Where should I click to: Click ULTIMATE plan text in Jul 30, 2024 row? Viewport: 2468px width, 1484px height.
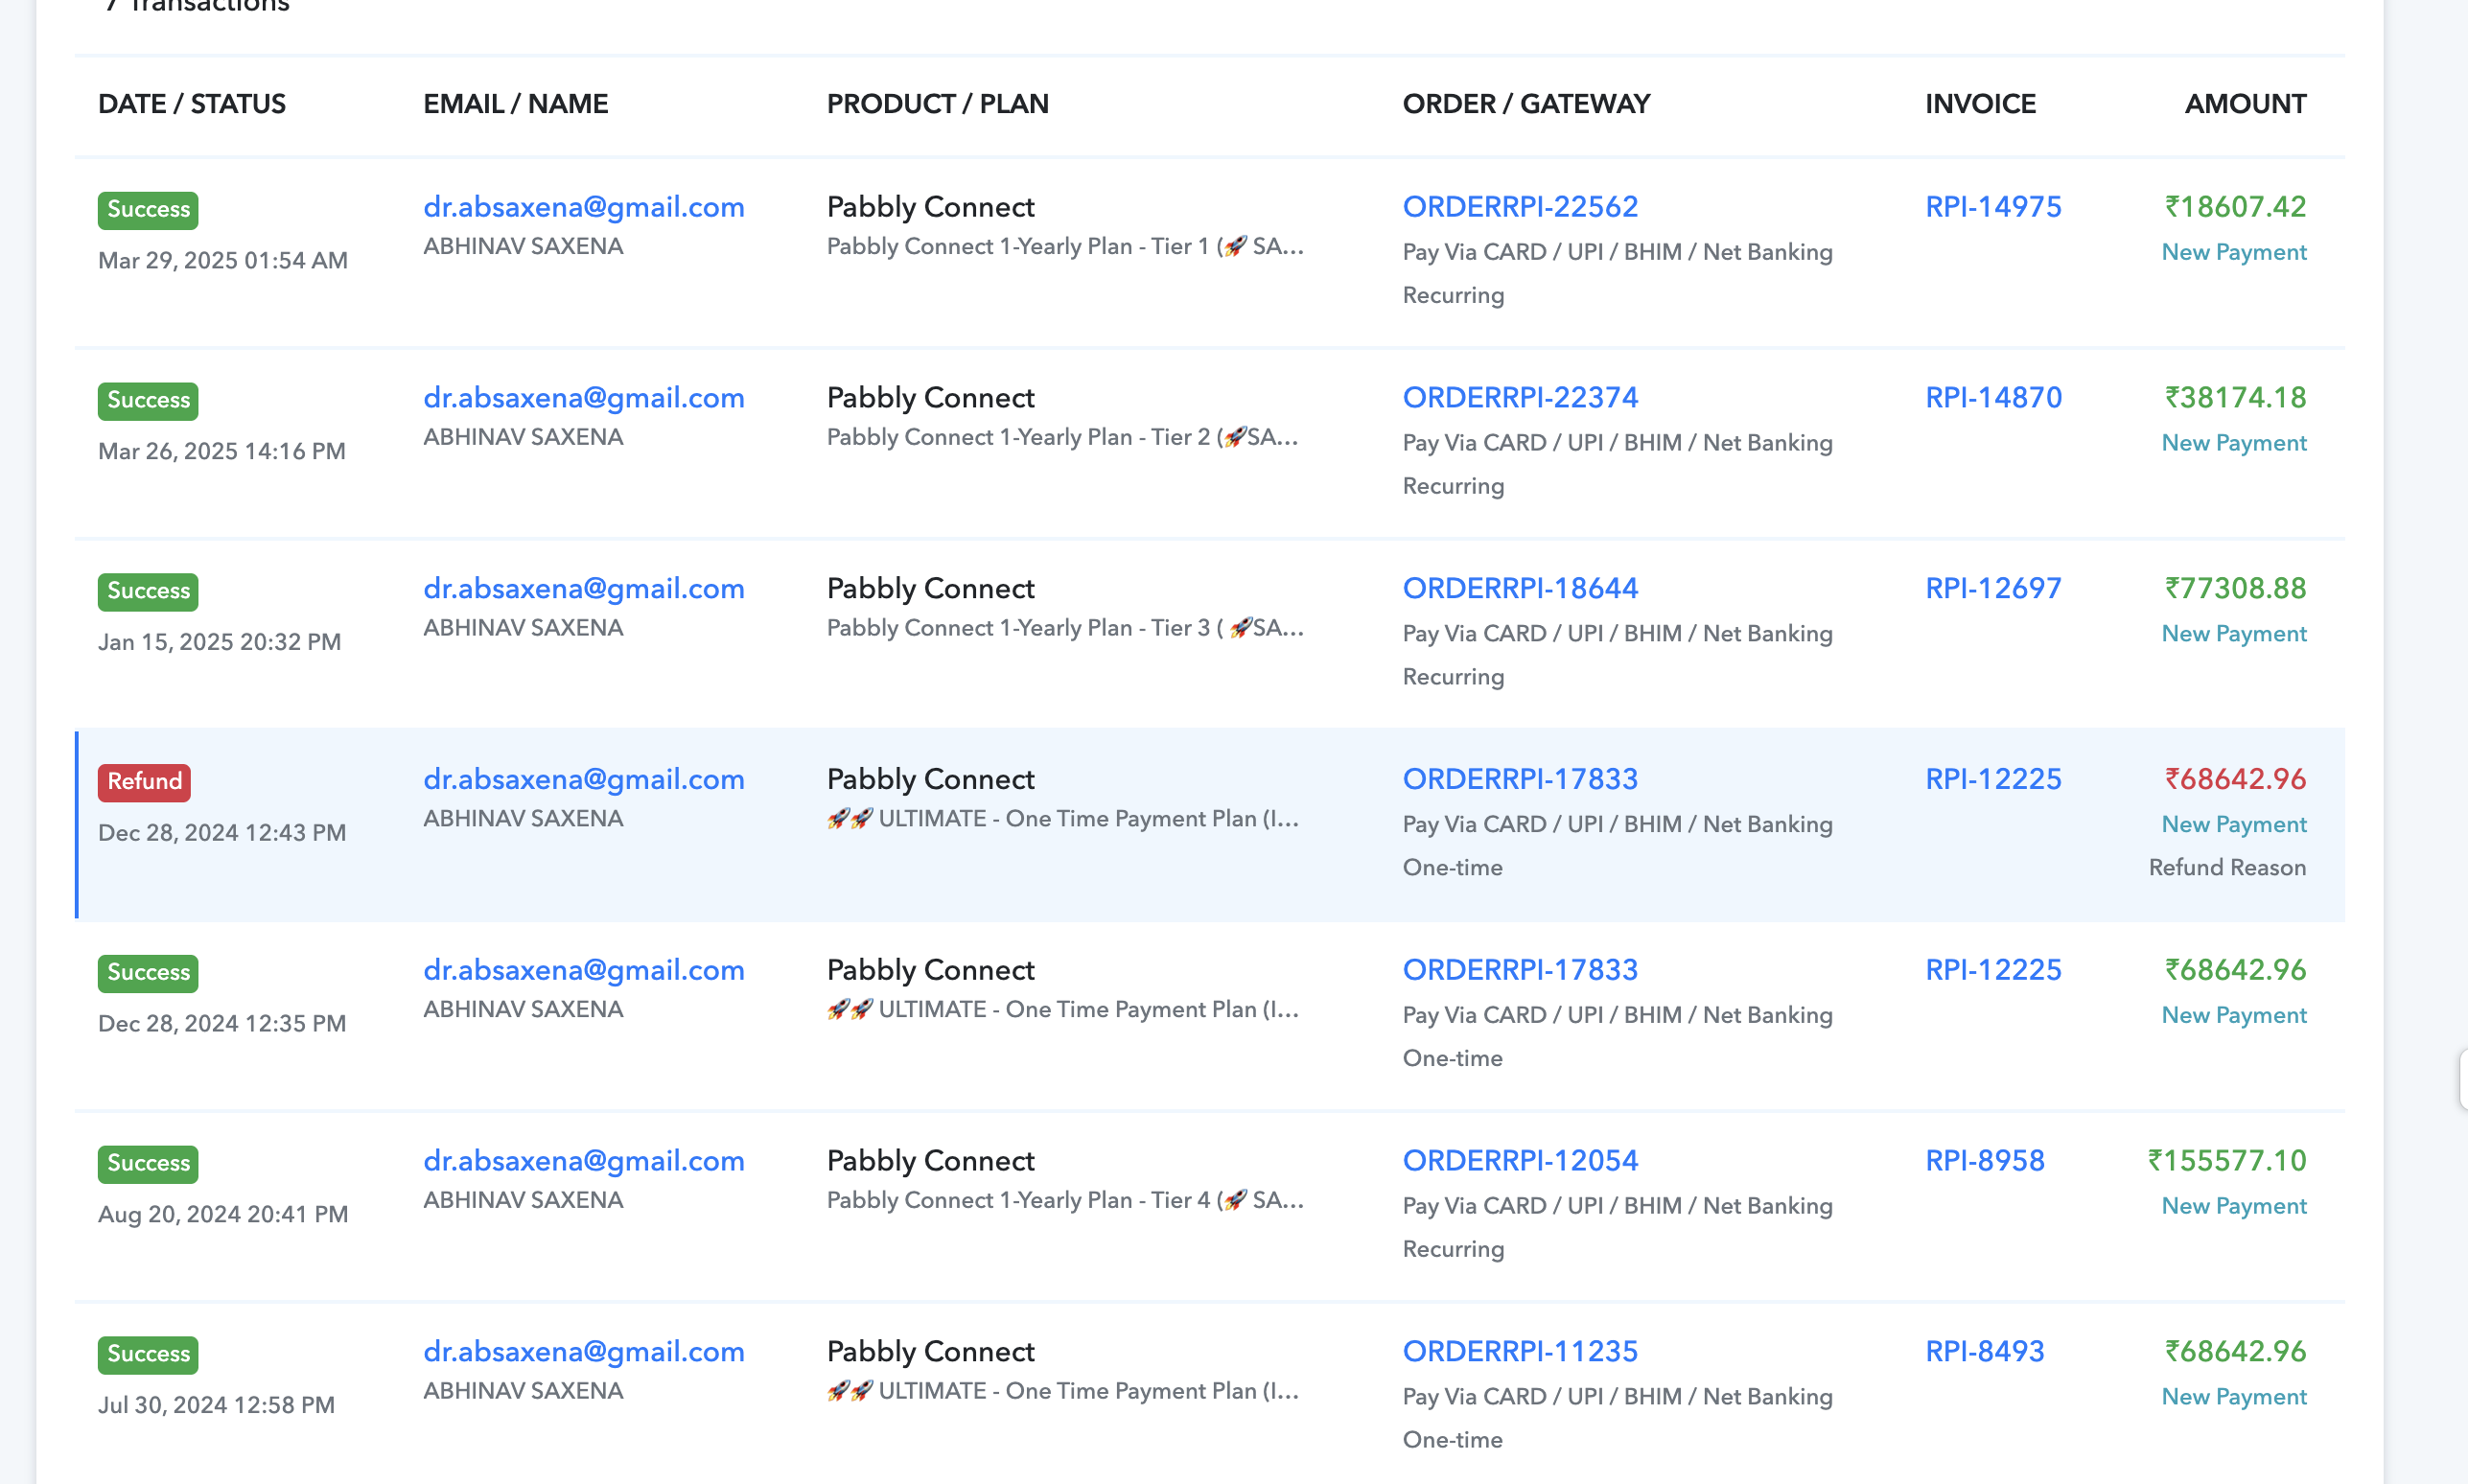point(1062,1392)
